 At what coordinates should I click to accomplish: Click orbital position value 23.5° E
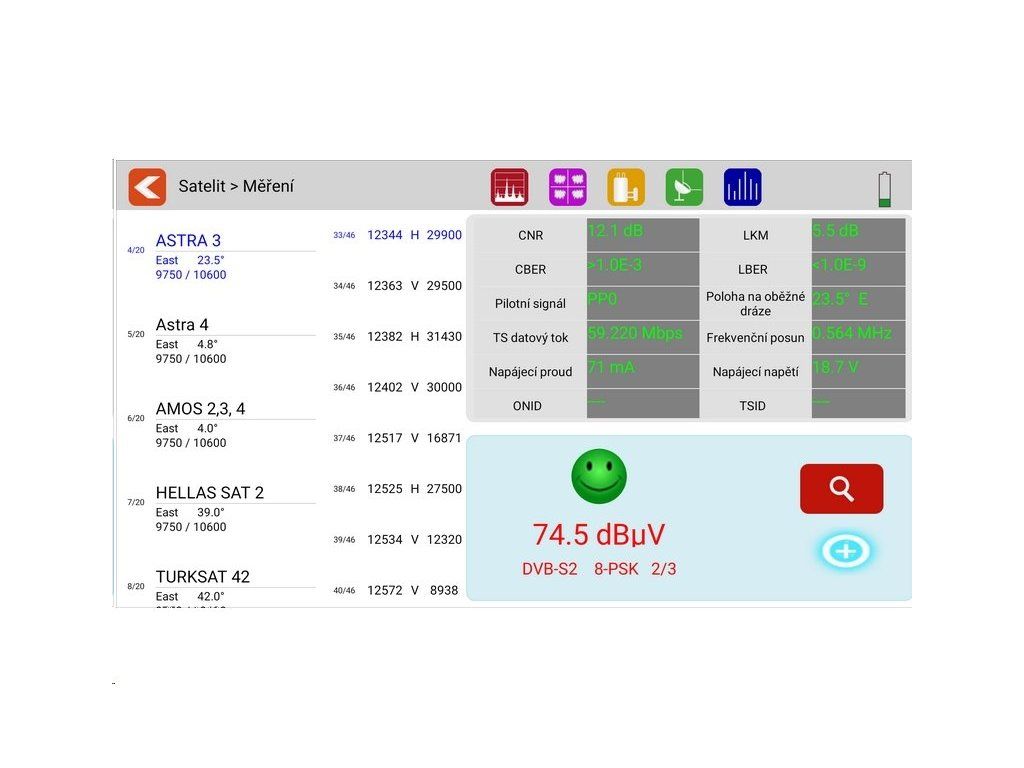(858, 303)
